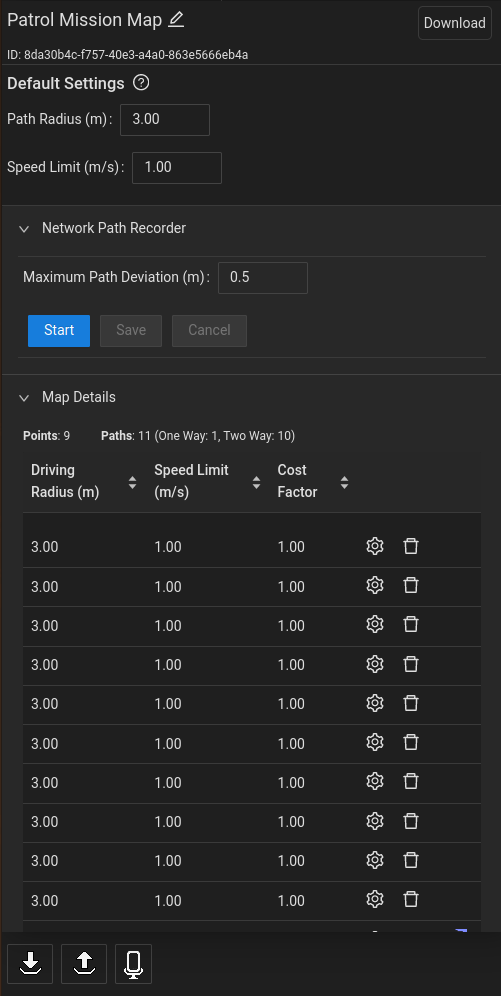Screen dimensions: 501x996
Task: Sort by Driving Radius column
Action: [x=132, y=483]
